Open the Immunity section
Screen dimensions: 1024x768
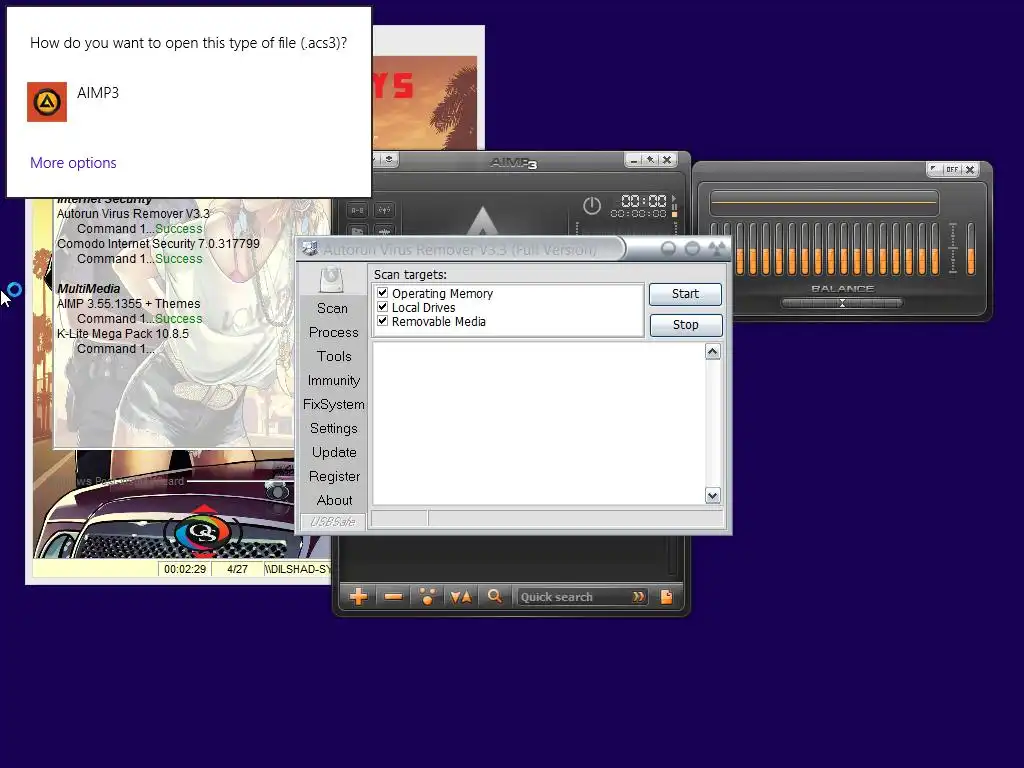(334, 381)
